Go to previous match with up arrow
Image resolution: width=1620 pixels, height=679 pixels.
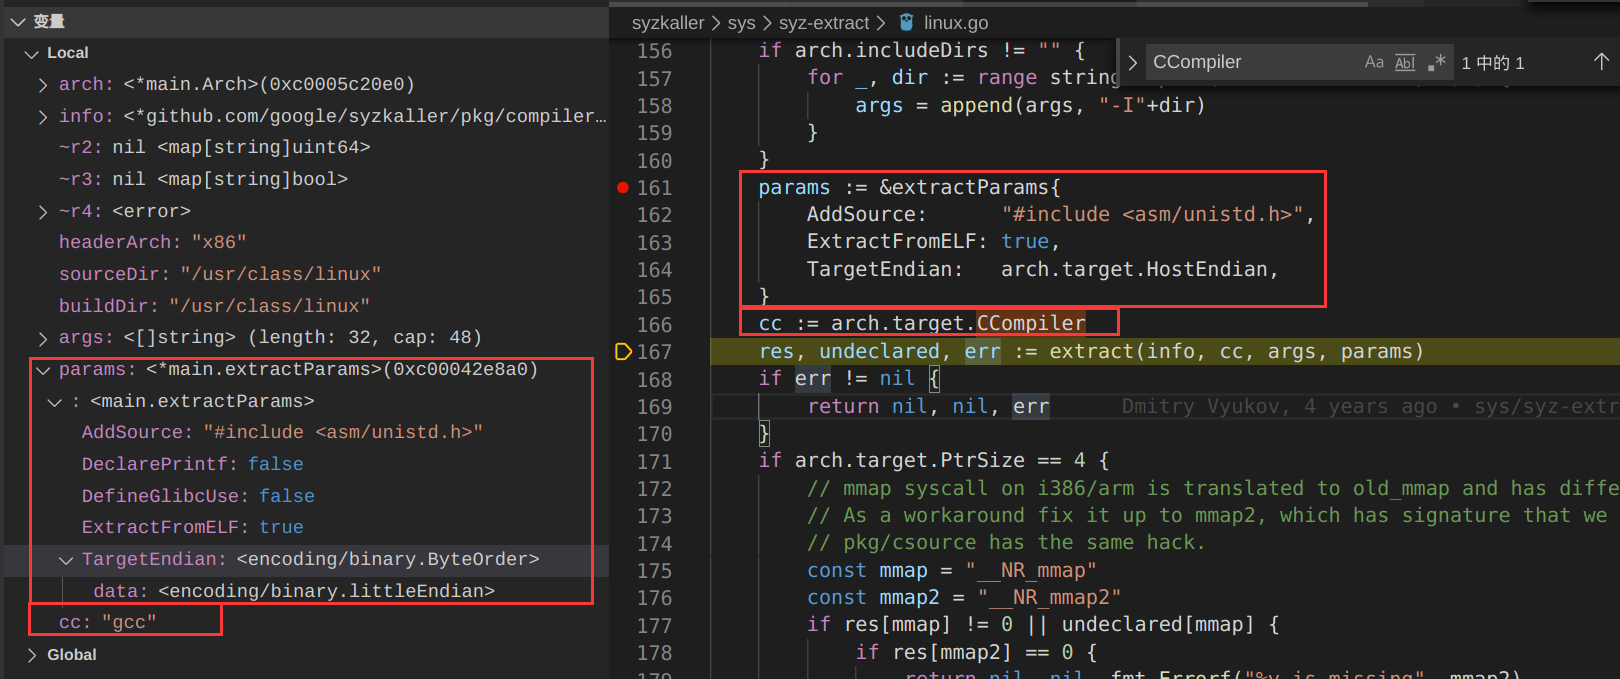(x=1600, y=62)
